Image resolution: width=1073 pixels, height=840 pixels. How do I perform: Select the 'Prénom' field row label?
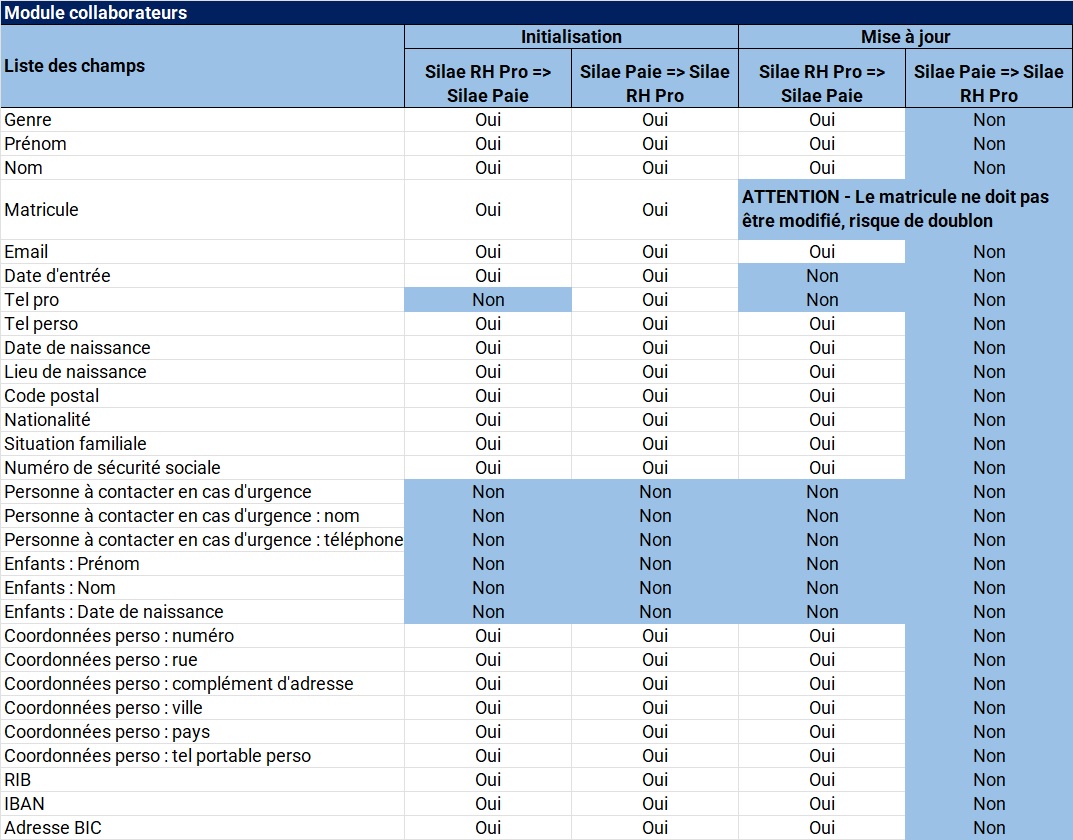[36, 144]
